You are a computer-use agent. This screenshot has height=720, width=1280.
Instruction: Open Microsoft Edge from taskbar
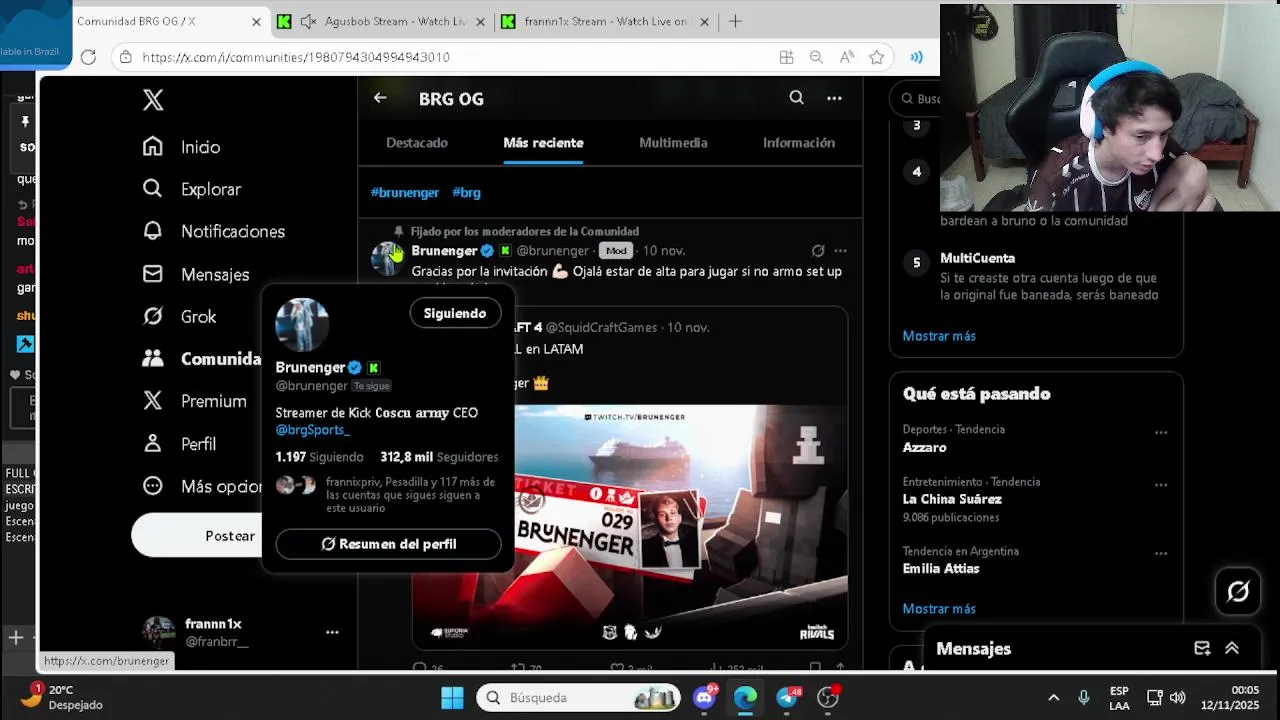point(745,698)
